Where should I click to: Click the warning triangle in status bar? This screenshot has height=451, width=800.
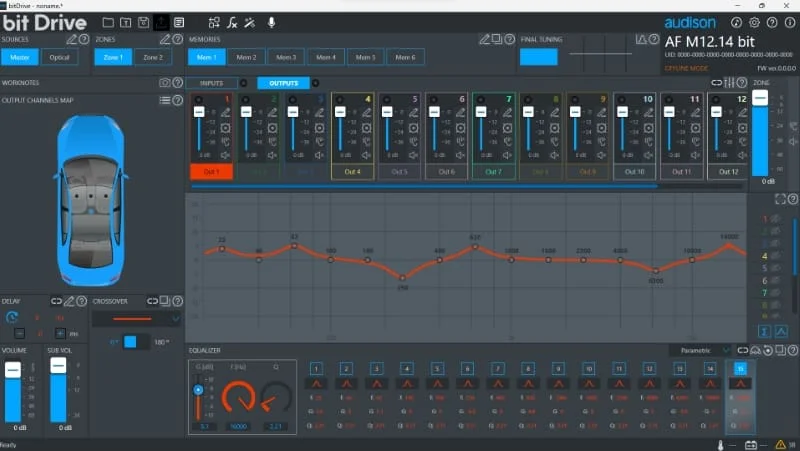click(781, 445)
